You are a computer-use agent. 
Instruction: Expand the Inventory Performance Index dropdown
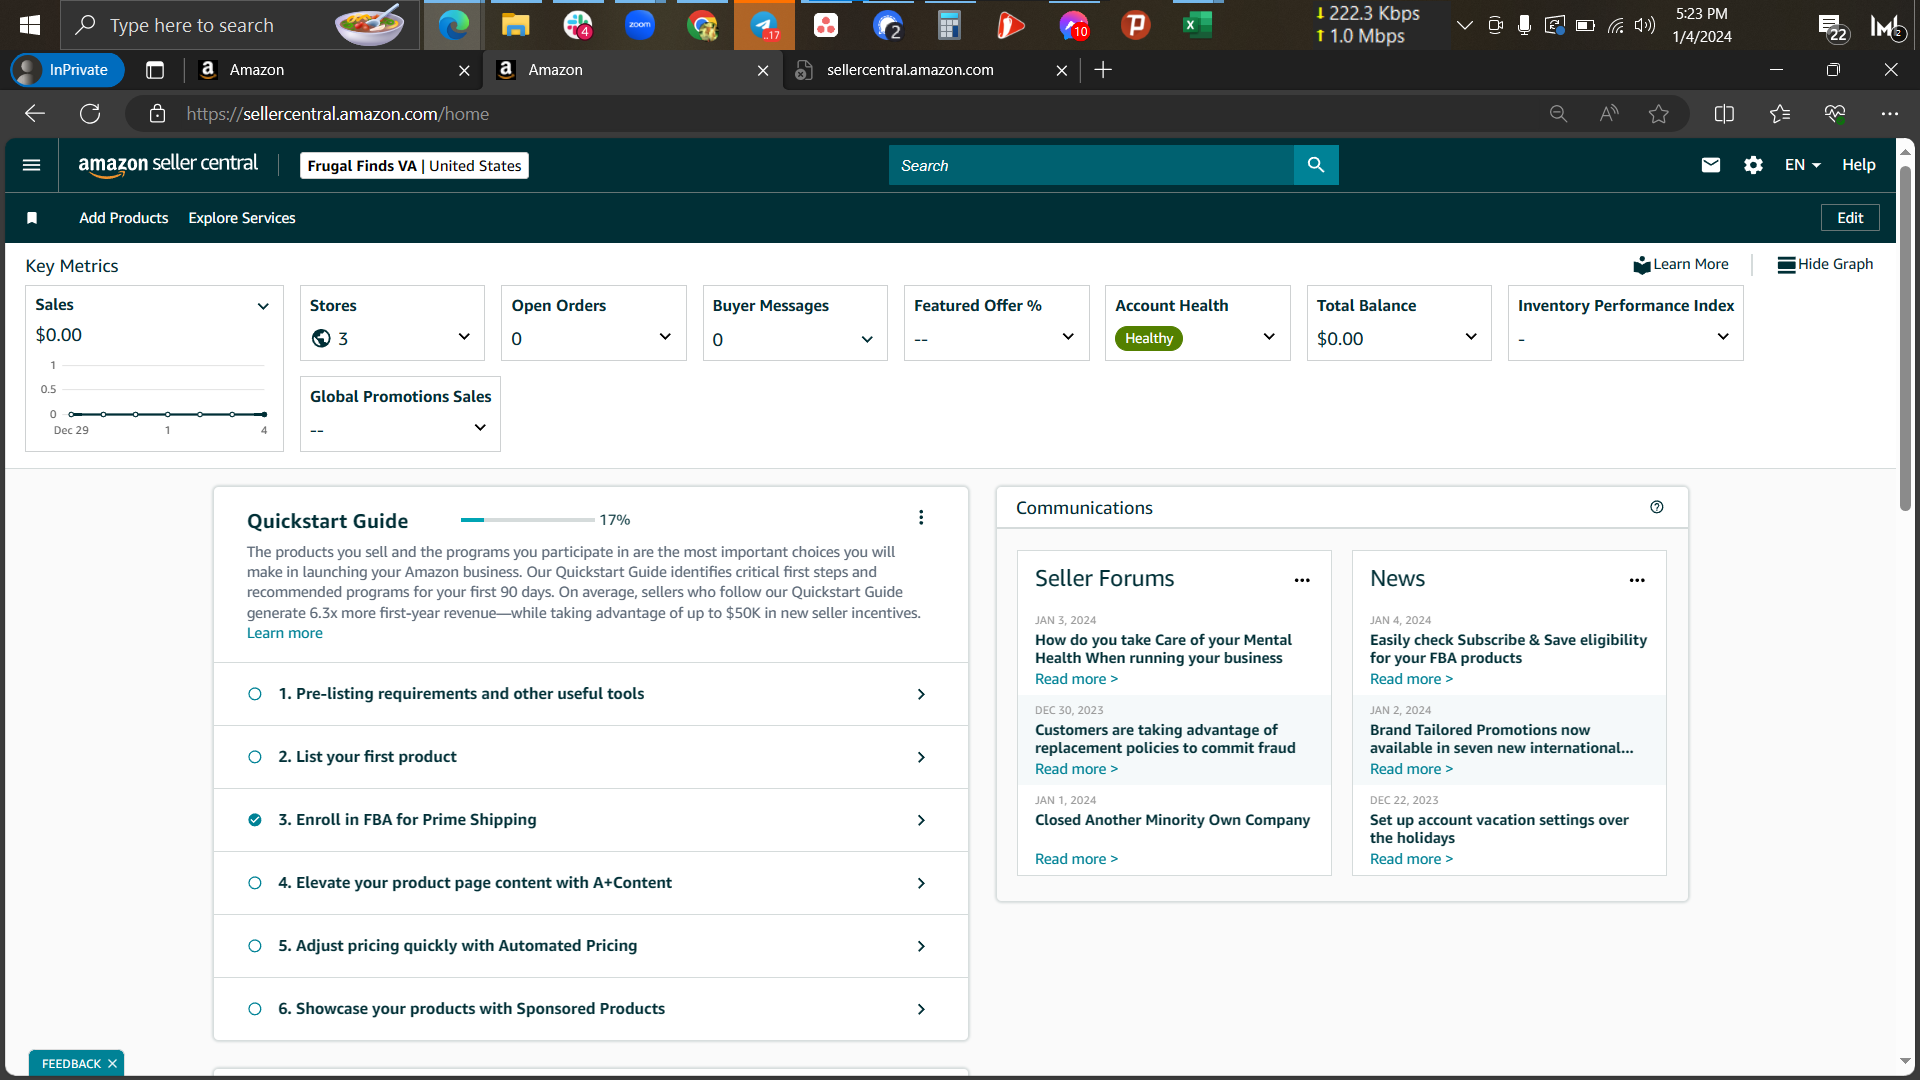tap(1723, 337)
